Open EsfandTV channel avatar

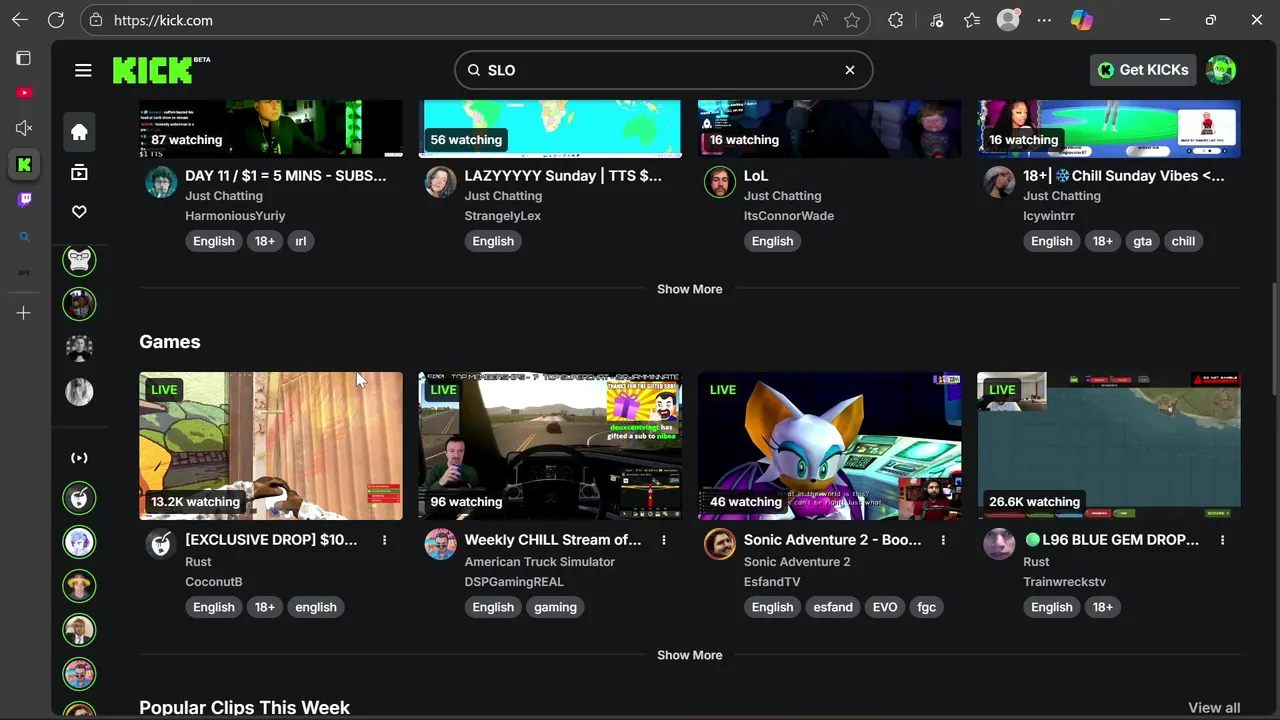pyautogui.click(x=720, y=544)
